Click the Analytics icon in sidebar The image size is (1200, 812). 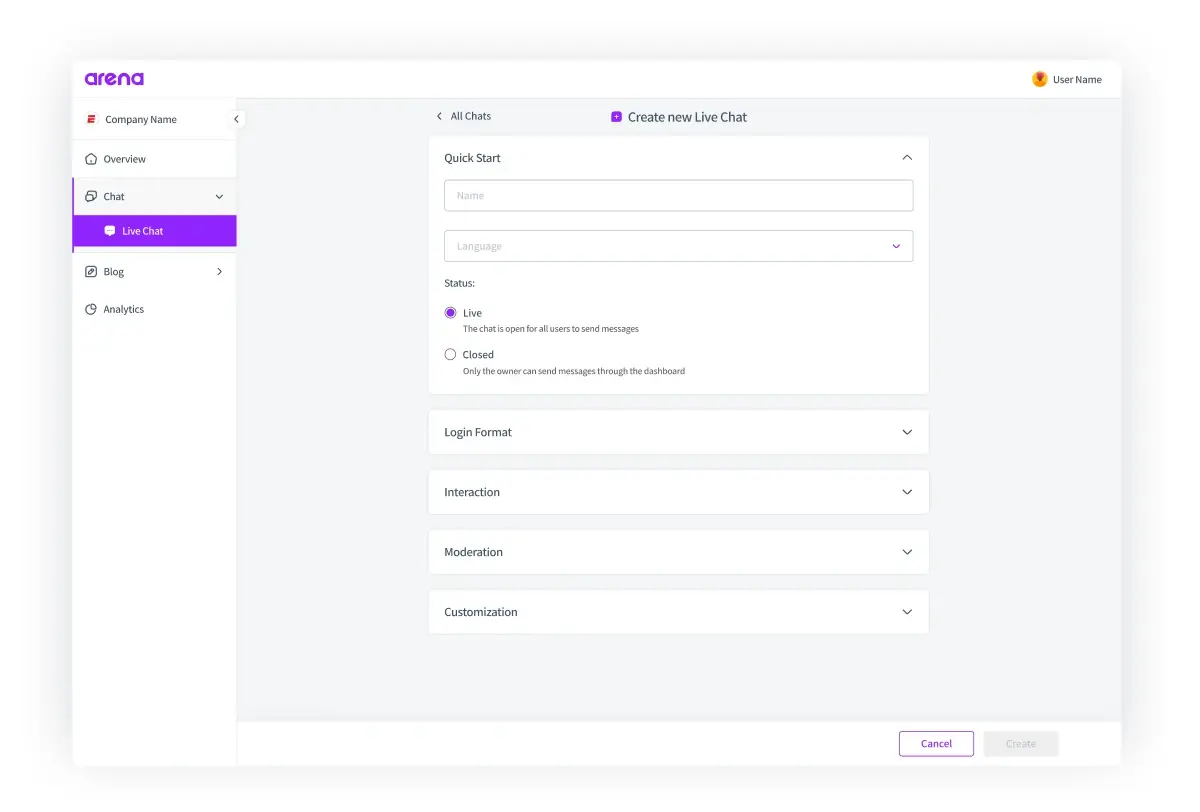point(91,309)
